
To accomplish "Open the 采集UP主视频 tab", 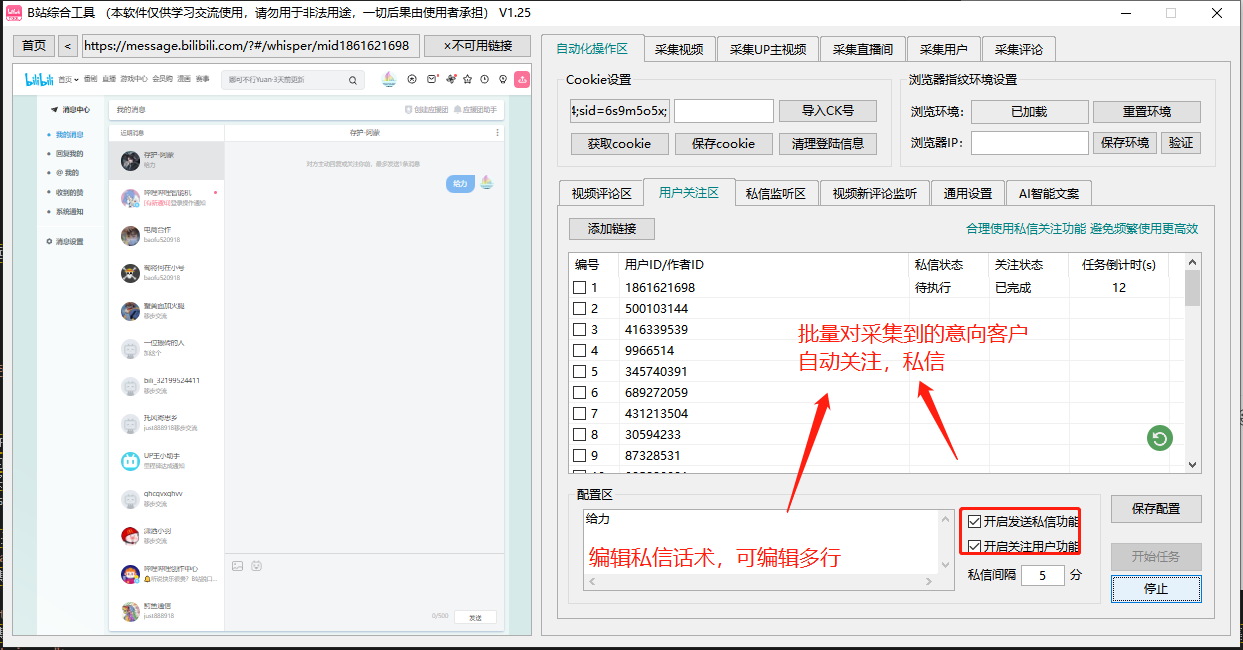I will tap(767, 48).
